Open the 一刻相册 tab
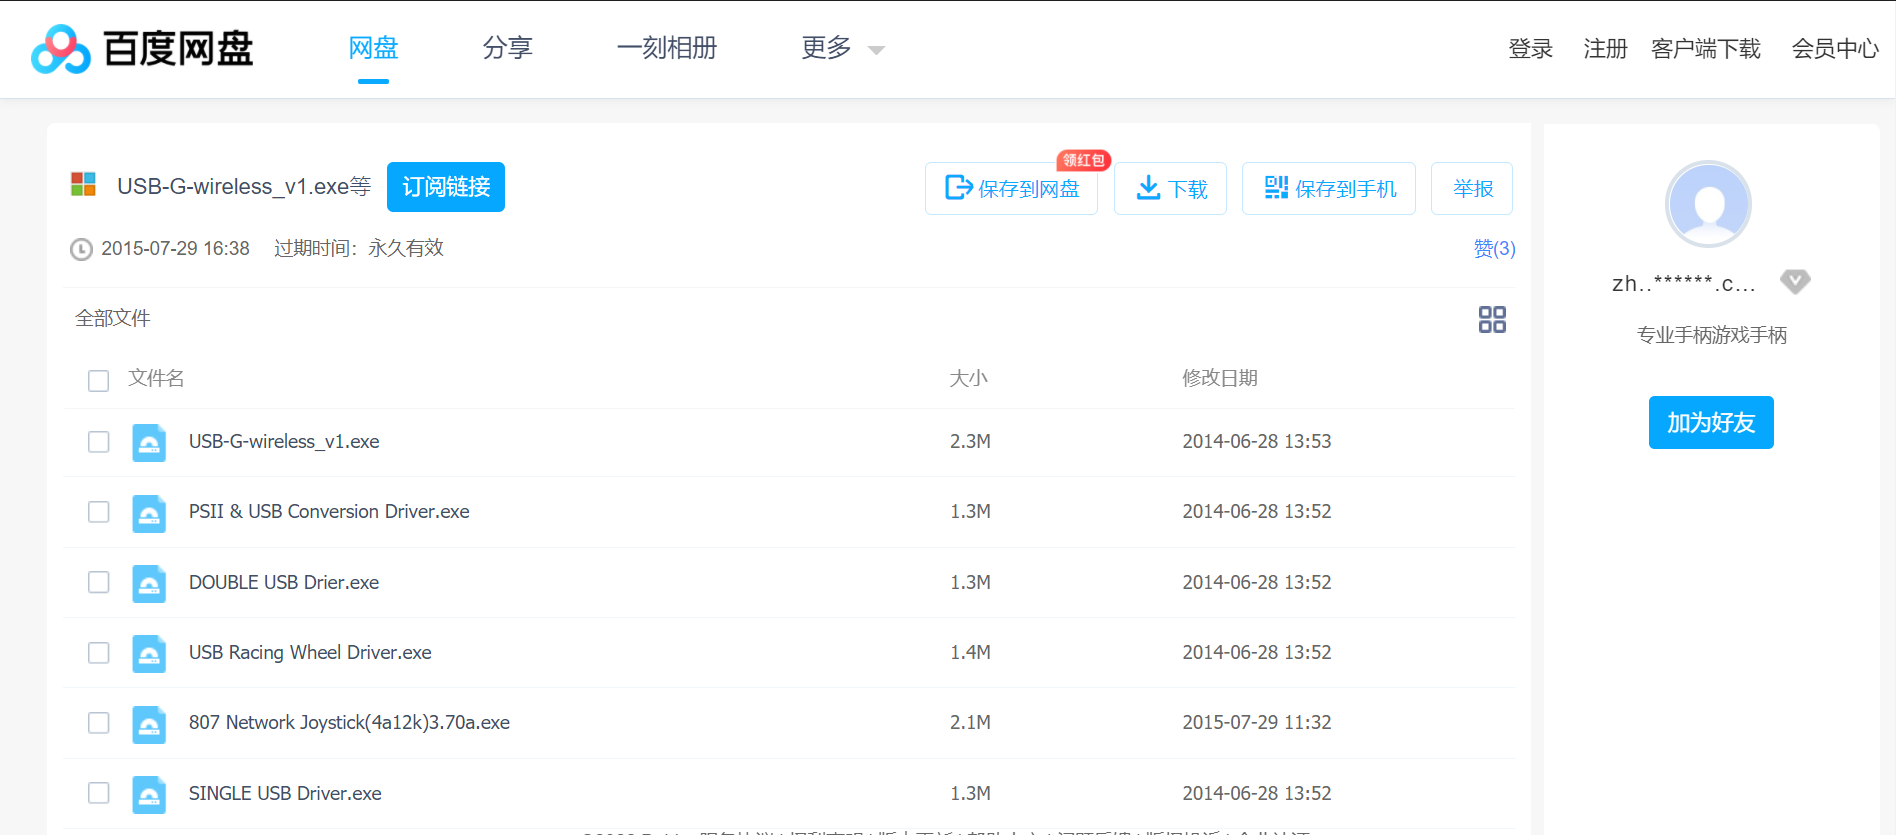This screenshot has width=1896, height=835. point(667,48)
